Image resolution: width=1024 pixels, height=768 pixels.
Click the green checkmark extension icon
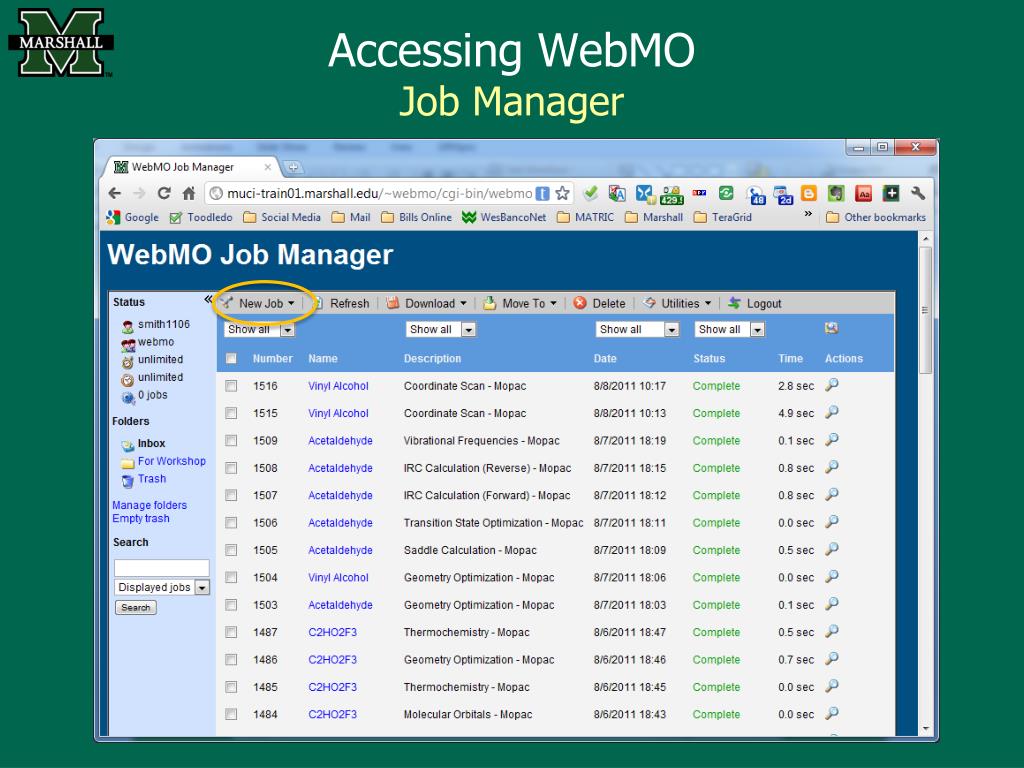click(591, 193)
